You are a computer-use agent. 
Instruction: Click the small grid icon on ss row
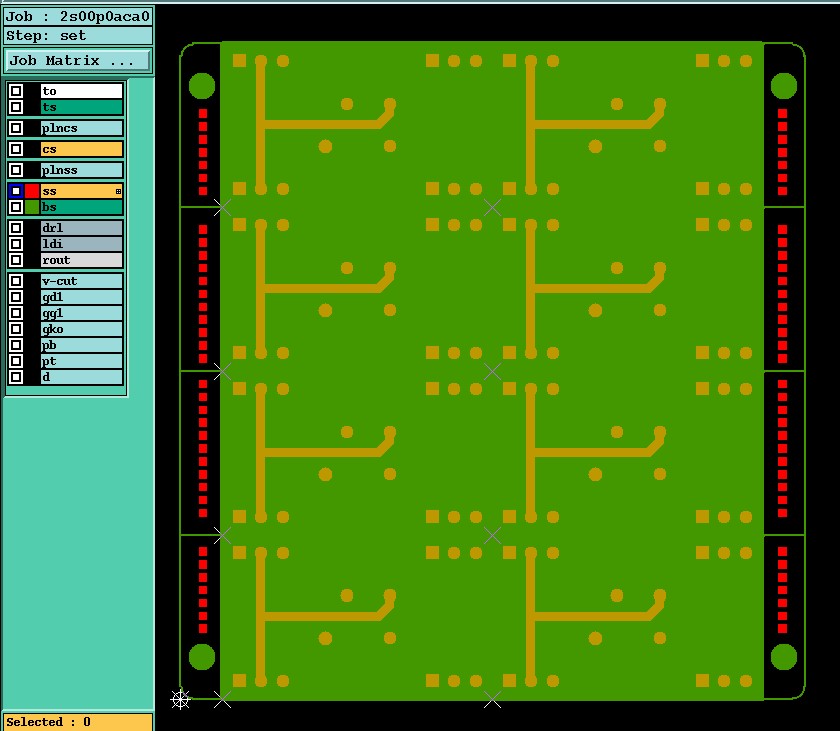(118, 191)
